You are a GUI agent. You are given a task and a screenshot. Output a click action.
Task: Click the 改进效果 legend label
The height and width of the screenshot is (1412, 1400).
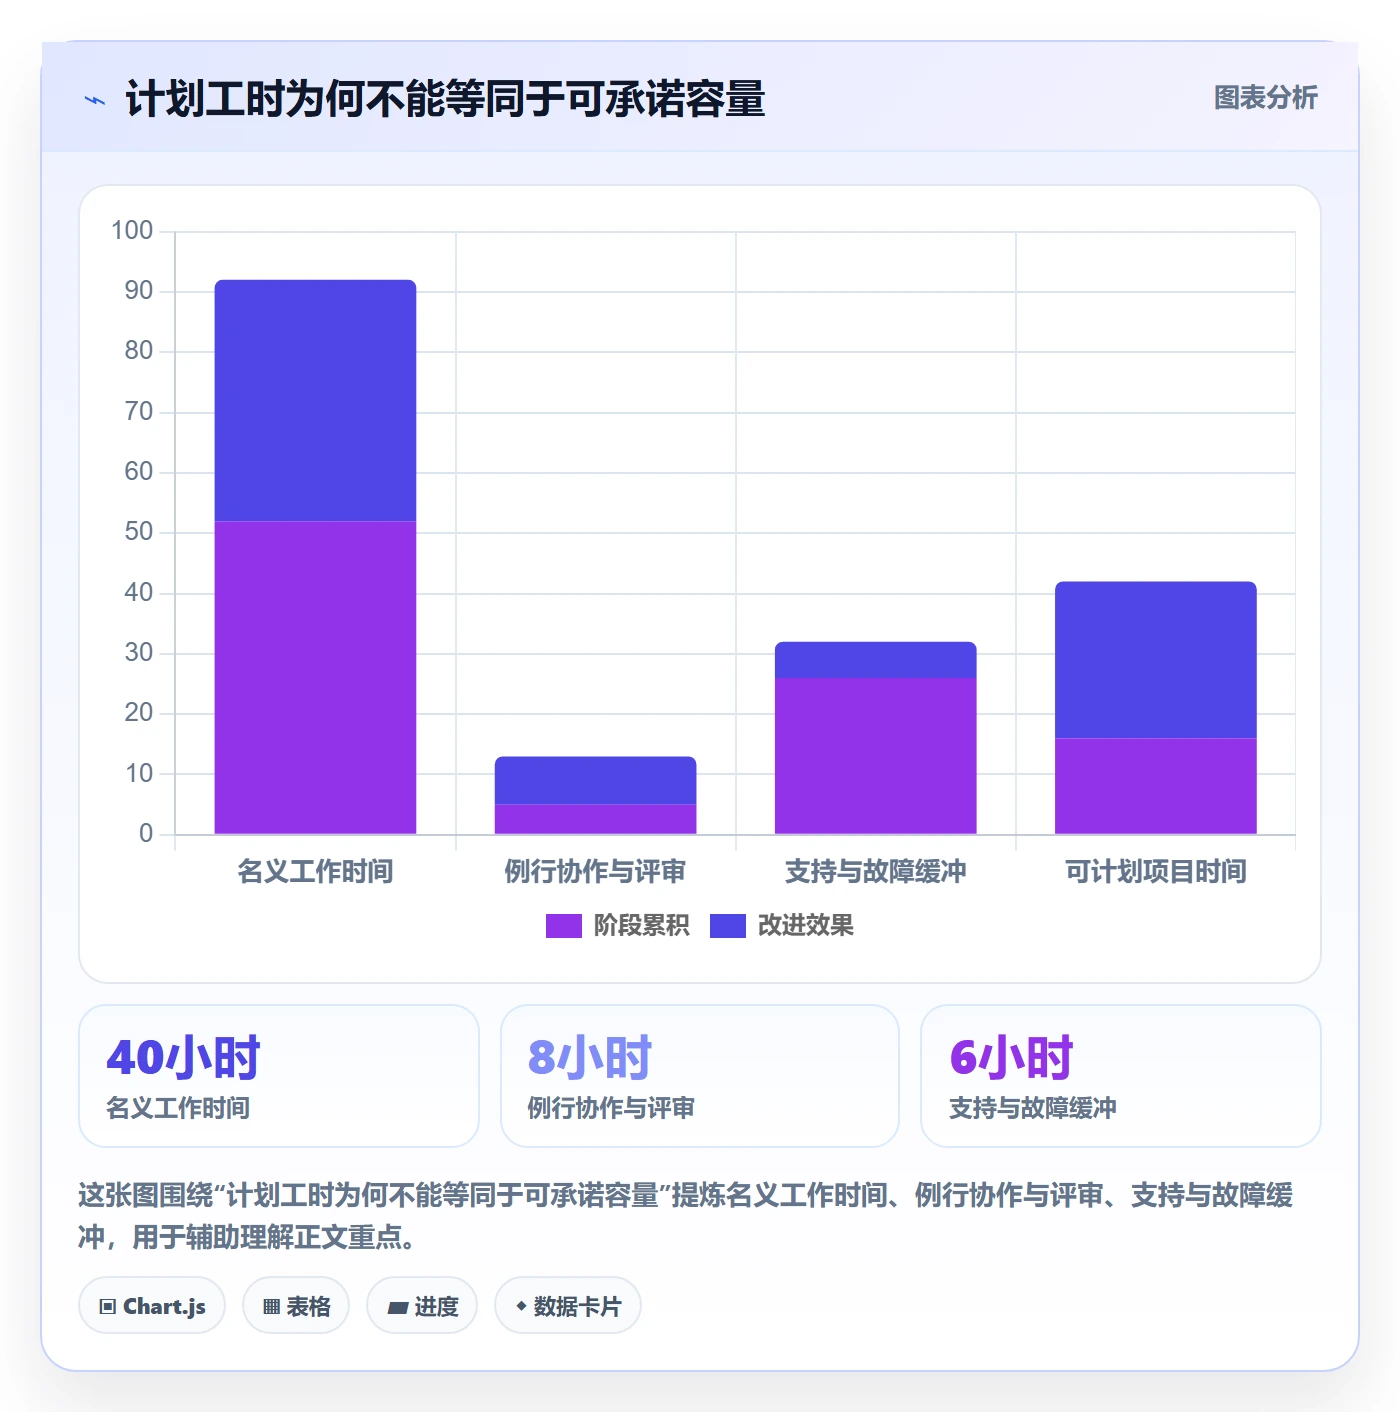pyautogui.click(x=805, y=926)
